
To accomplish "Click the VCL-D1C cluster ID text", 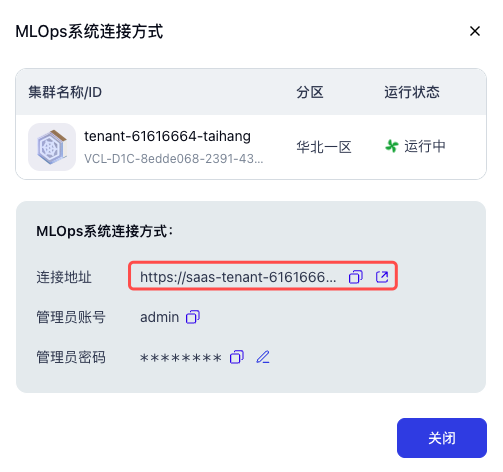I will click(174, 159).
